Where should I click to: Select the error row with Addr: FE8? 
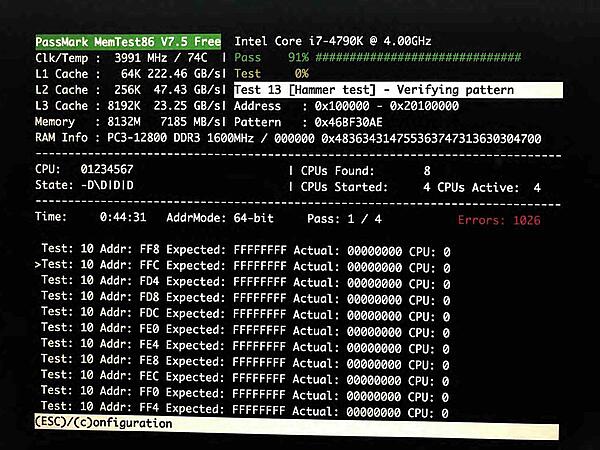point(245,362)
